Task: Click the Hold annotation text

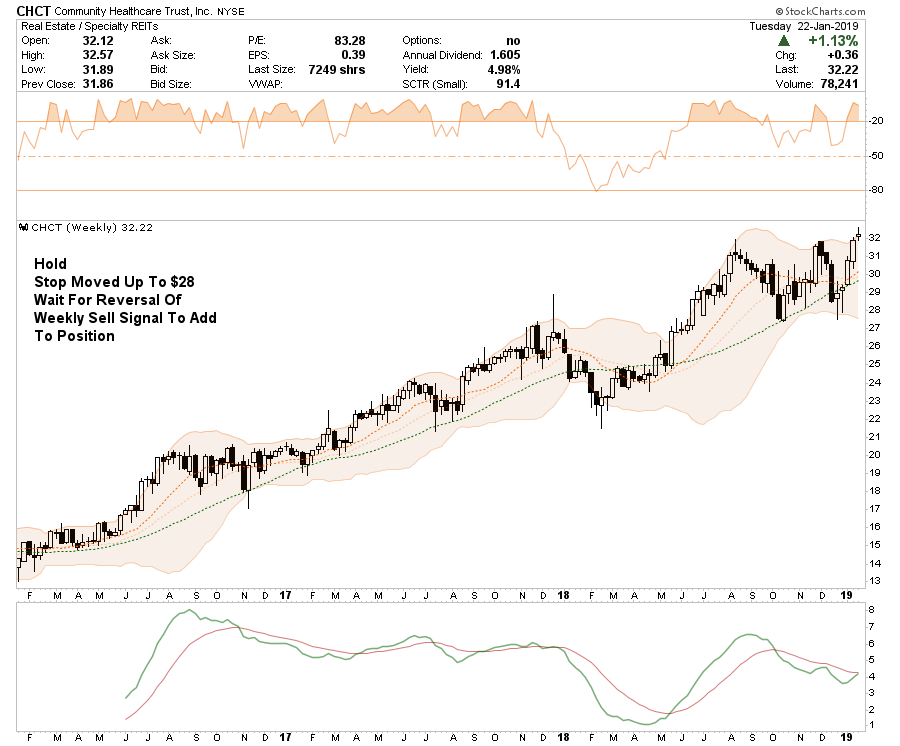Action: point(51,263)
